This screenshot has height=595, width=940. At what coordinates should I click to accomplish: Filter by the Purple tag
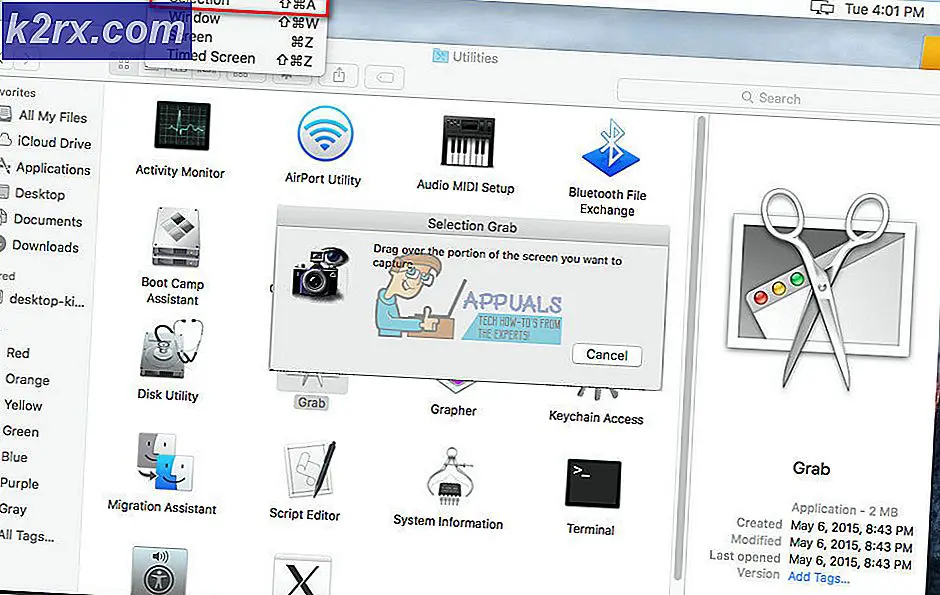pyautogui.click(x=19, y=483)
